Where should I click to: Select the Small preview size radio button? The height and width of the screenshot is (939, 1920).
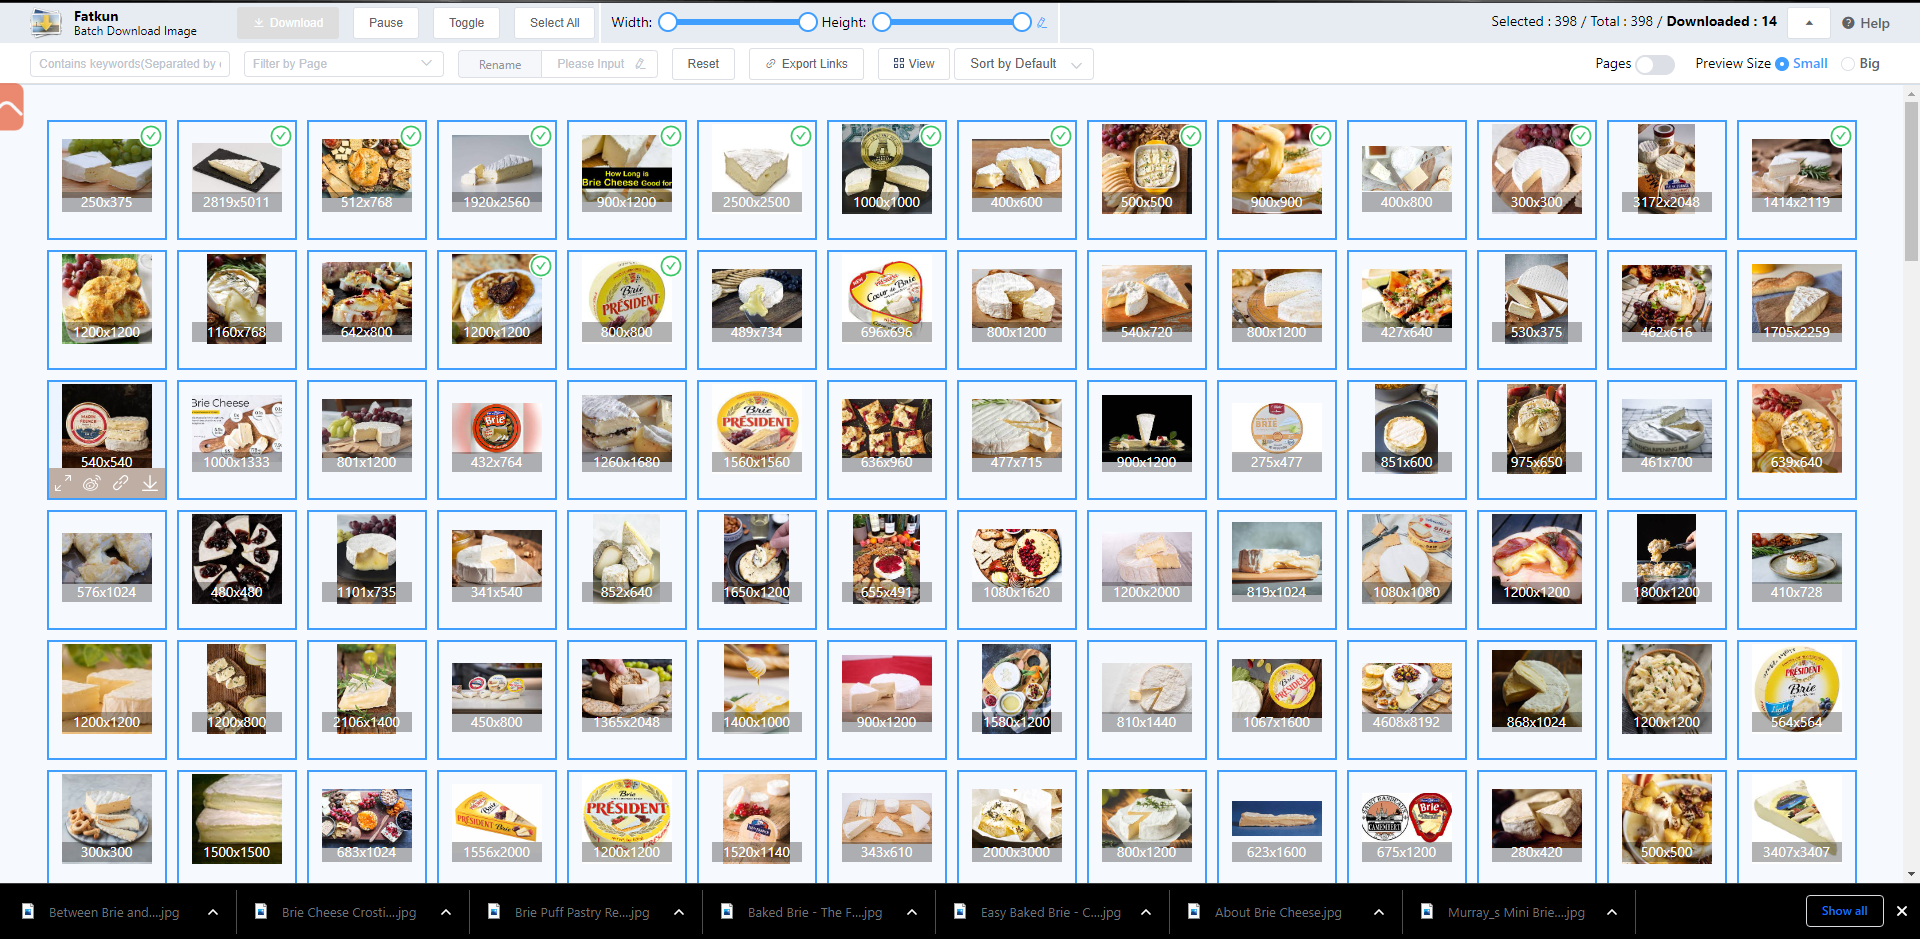point(1782,64)
